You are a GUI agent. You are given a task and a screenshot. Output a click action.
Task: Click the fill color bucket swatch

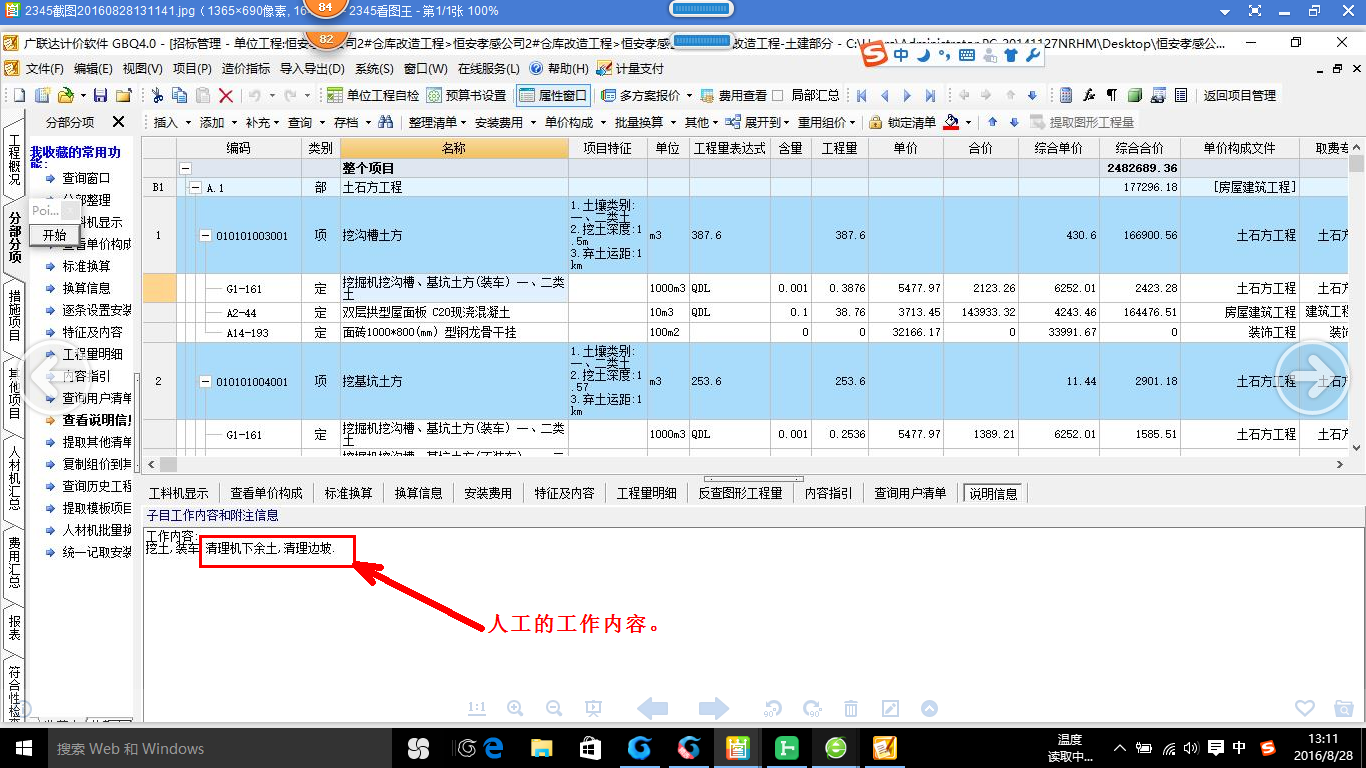click(951, 122)
